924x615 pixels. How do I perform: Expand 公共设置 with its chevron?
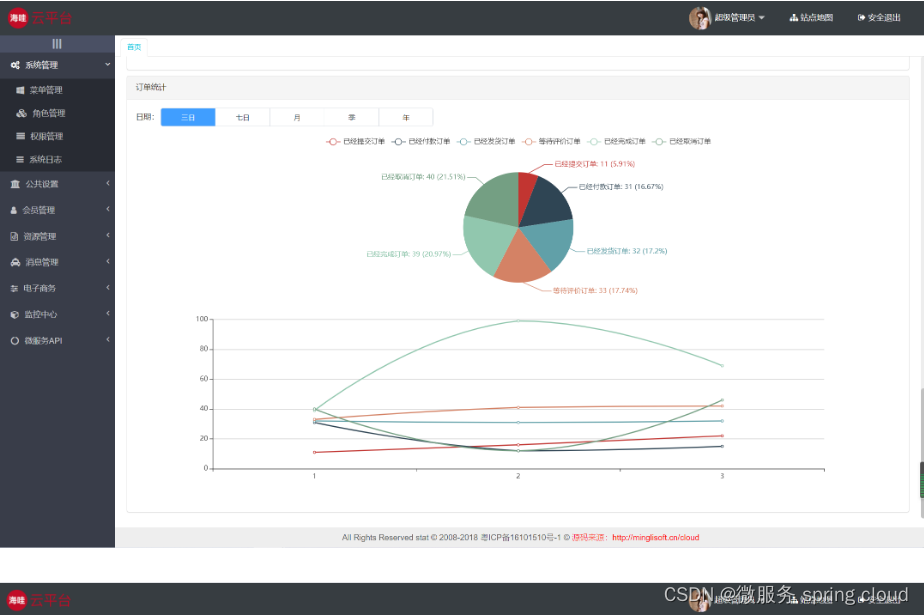point(108,183)
